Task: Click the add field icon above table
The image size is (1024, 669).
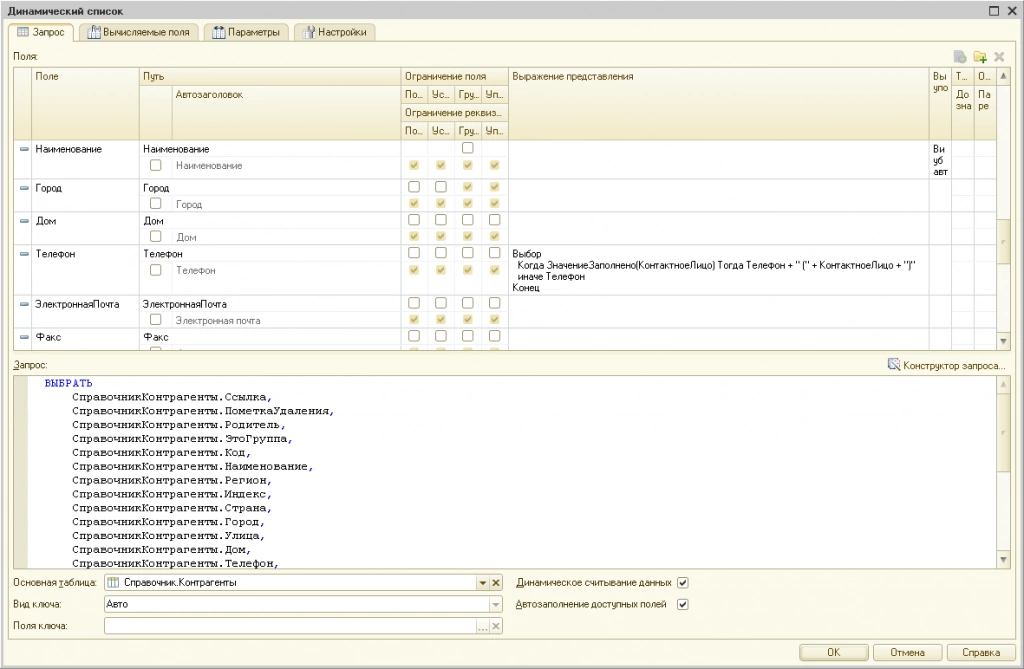Action: click(961, 57)
